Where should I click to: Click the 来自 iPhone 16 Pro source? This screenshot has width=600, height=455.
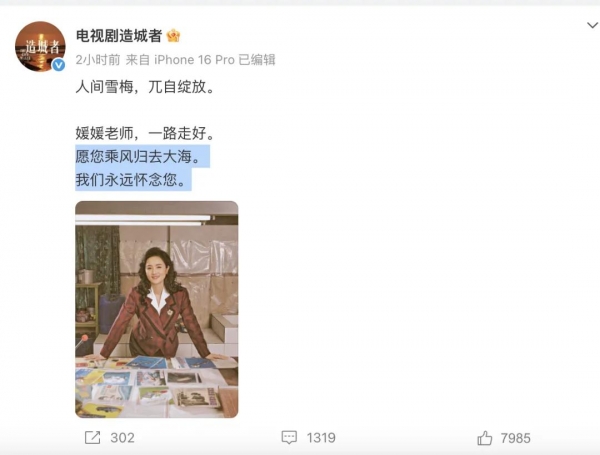[x=180, y=60]
